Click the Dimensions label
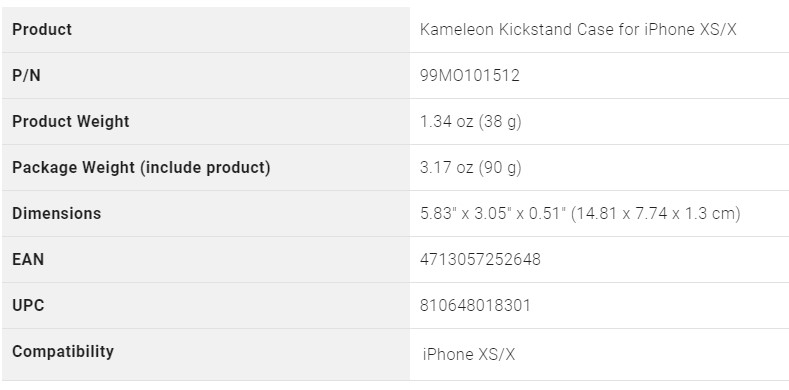 pyautogui.click(x=57, y=213)
